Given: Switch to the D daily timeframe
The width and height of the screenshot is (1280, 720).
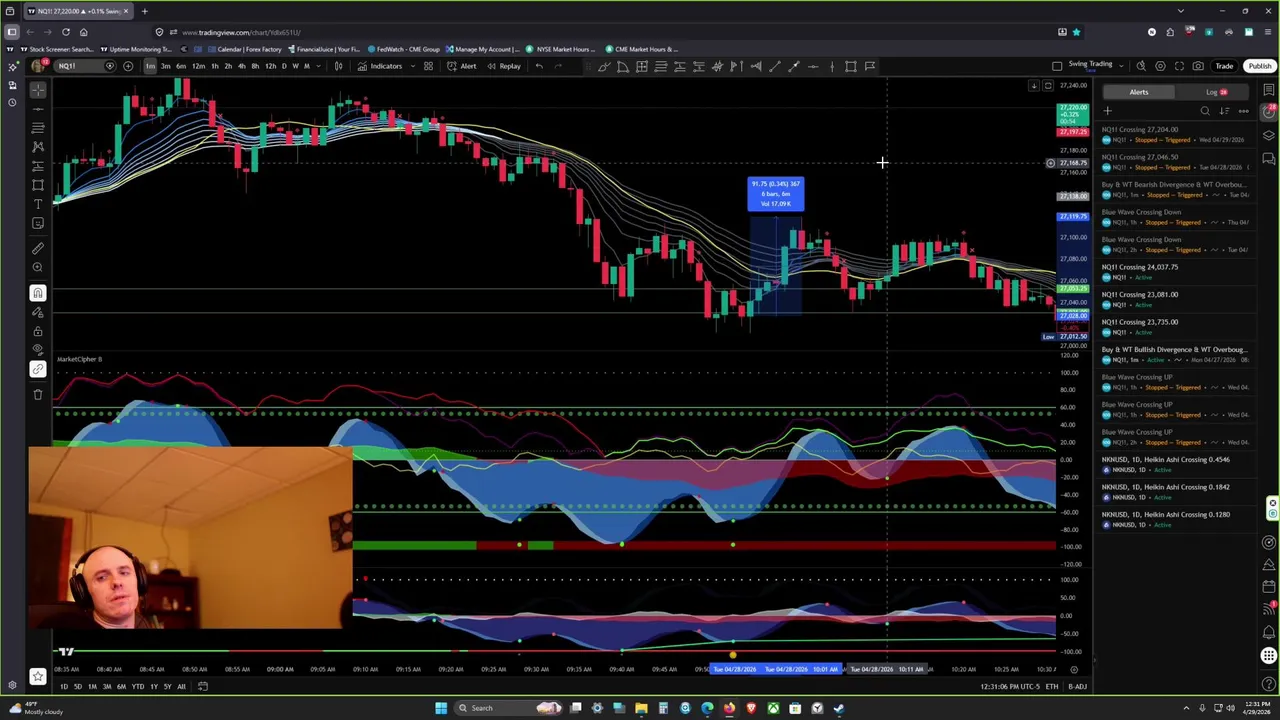Looking at the screenshot, I should click(284, 66).
